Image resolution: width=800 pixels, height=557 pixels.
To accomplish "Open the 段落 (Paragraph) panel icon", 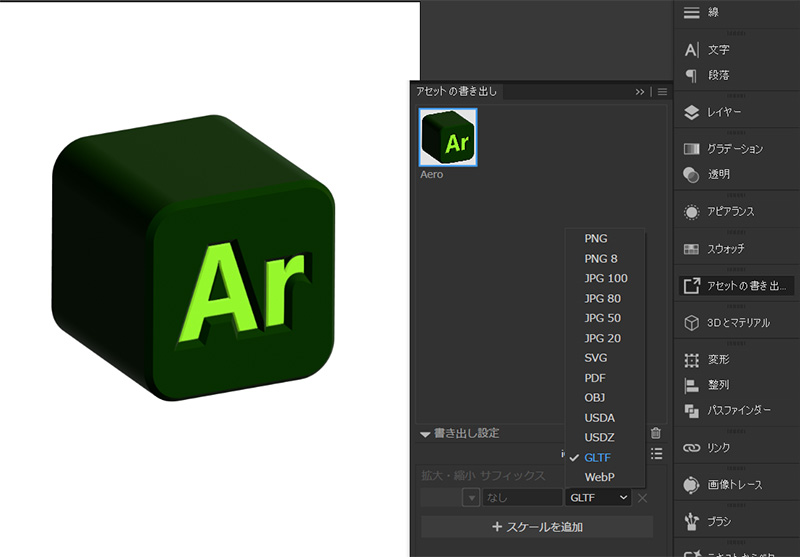I will click(691, 75).
